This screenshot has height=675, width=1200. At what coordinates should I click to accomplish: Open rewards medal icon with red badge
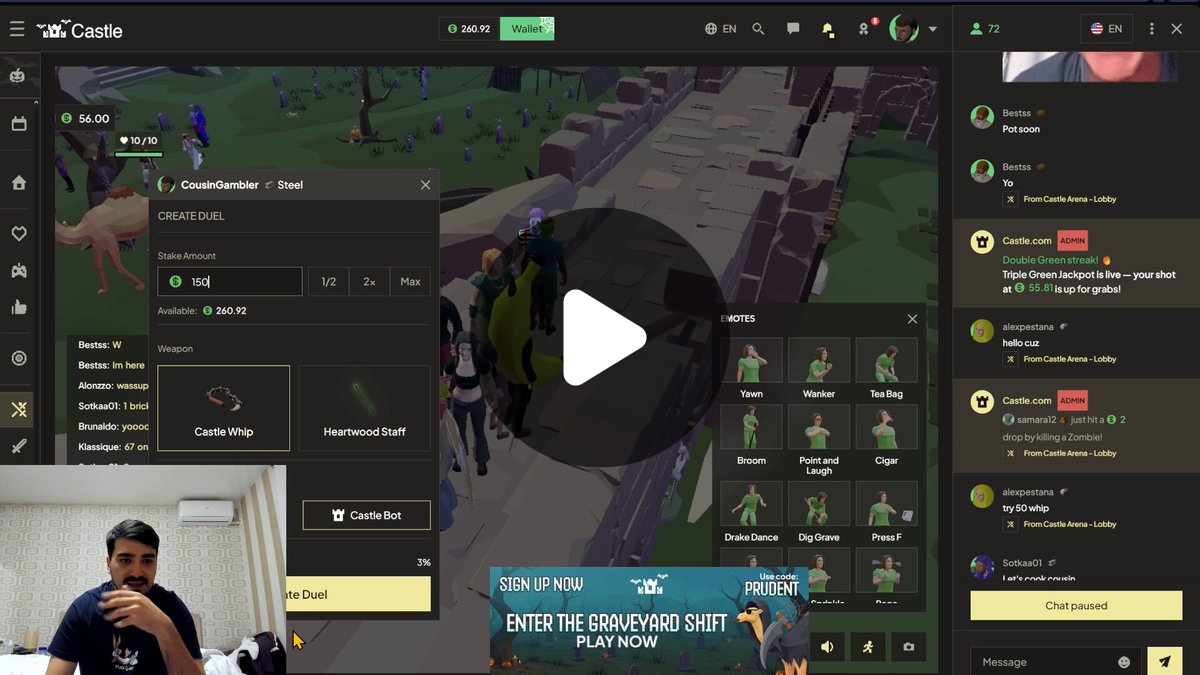tap(864, 29)
